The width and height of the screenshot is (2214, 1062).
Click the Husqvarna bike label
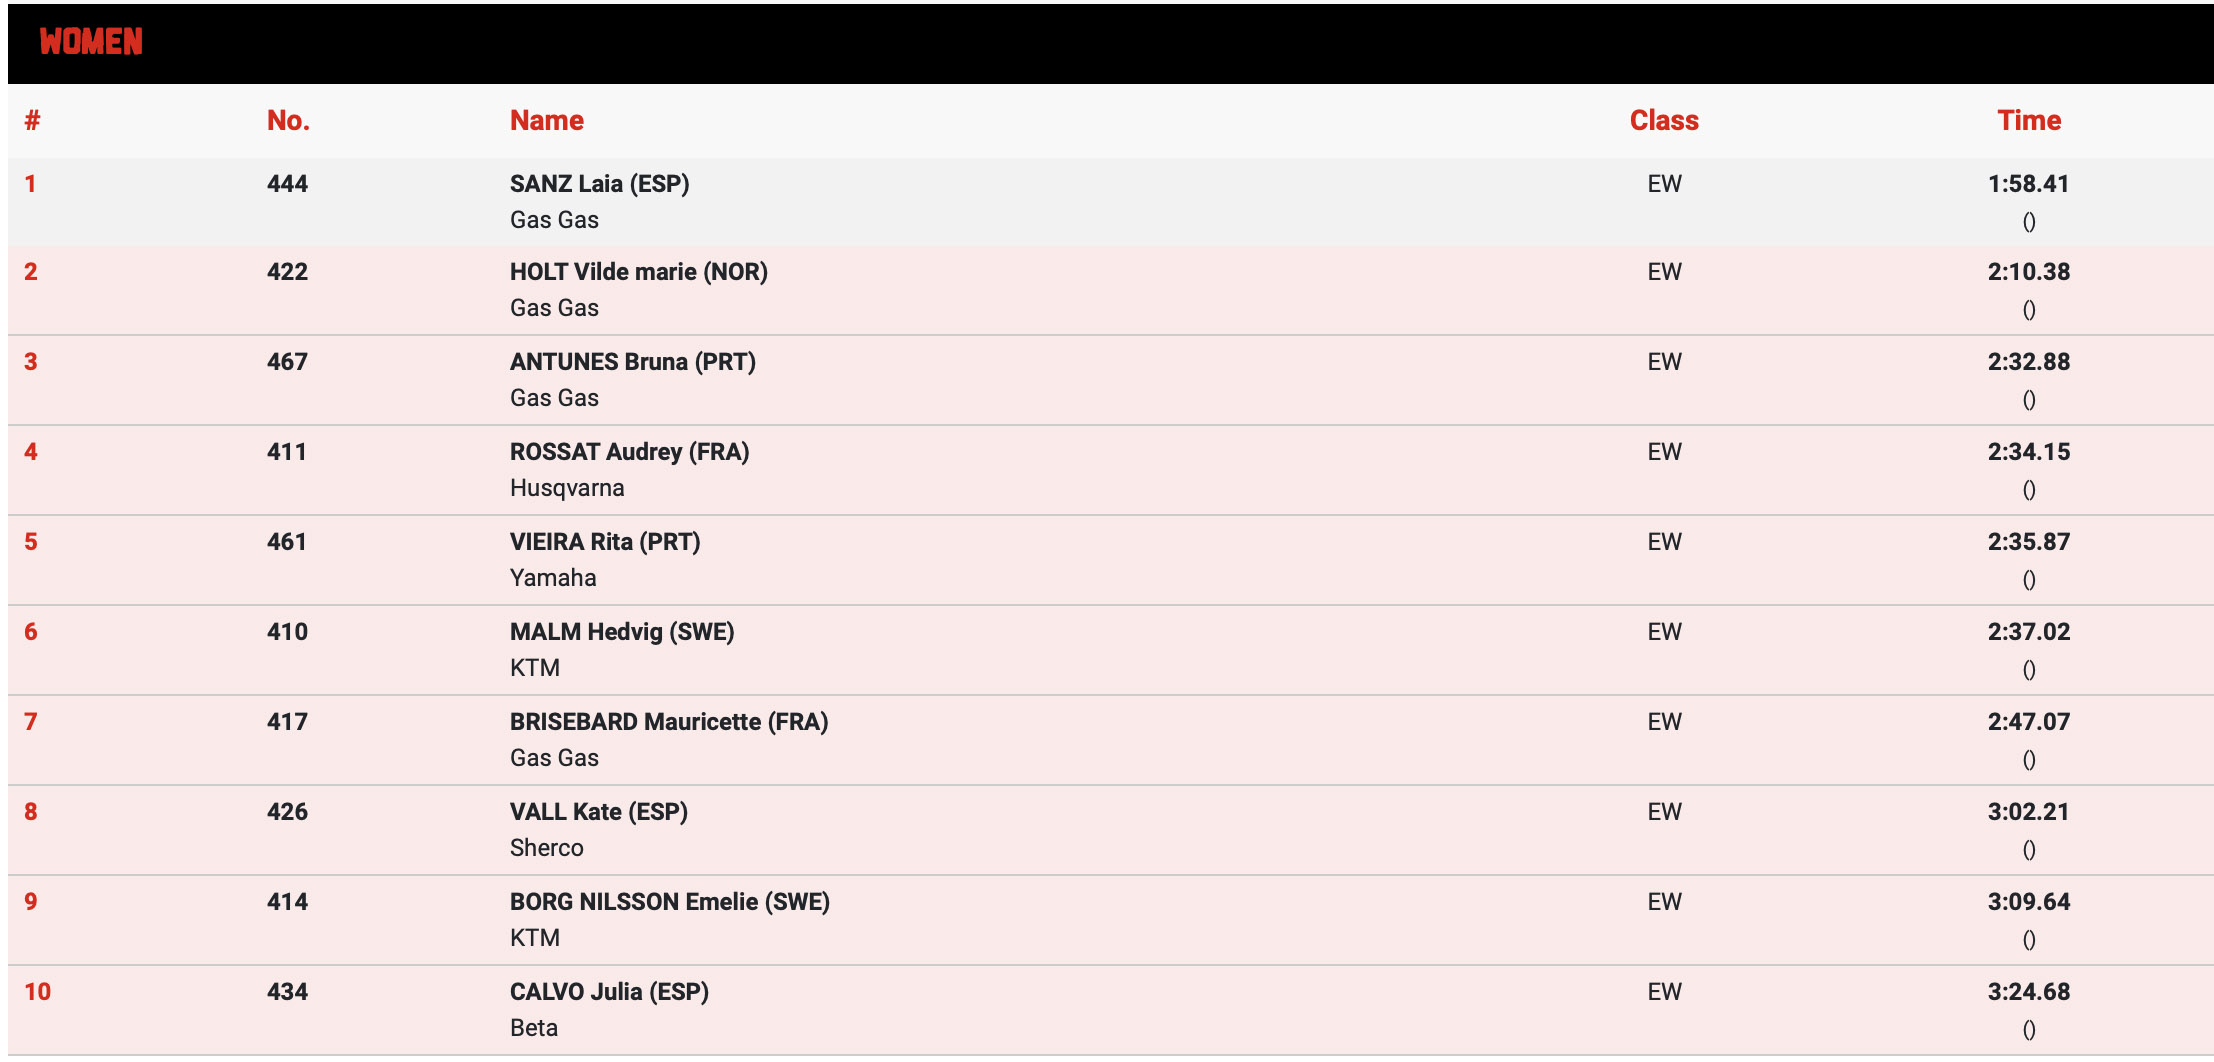point(567,488)
